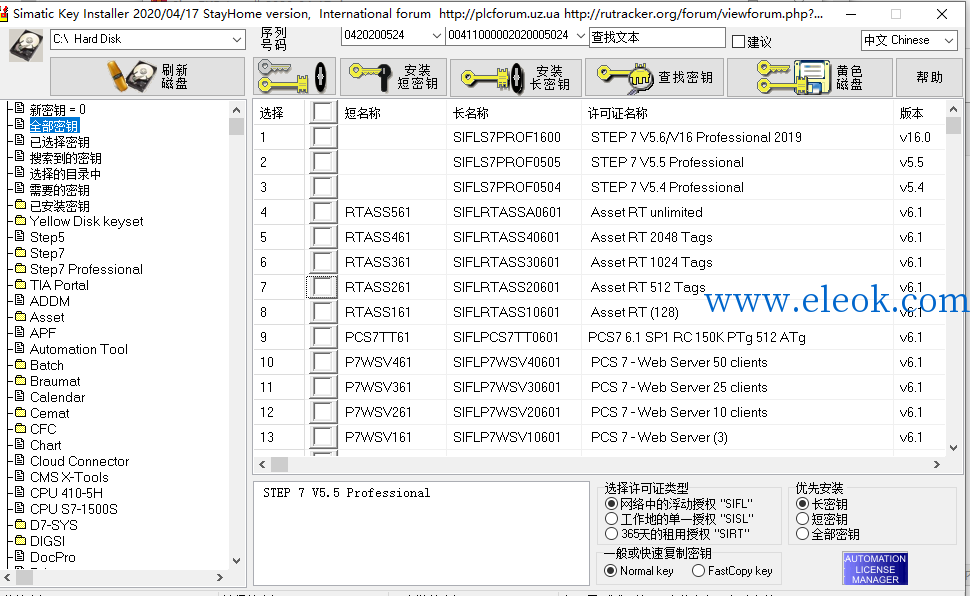Click the page icon beside Automation Tool

tap(20, 348)
